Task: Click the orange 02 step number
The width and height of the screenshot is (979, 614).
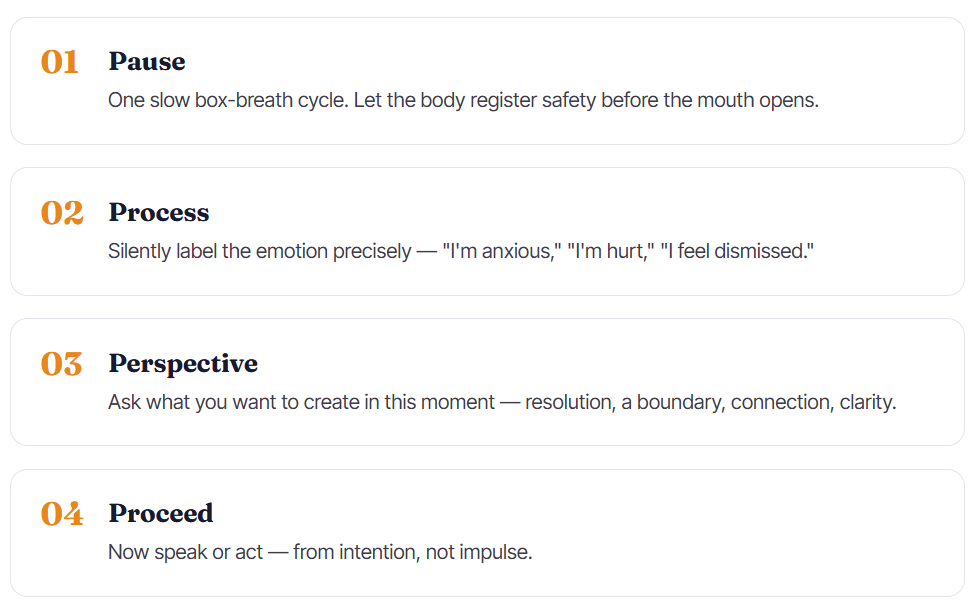Action: point(62,213)
